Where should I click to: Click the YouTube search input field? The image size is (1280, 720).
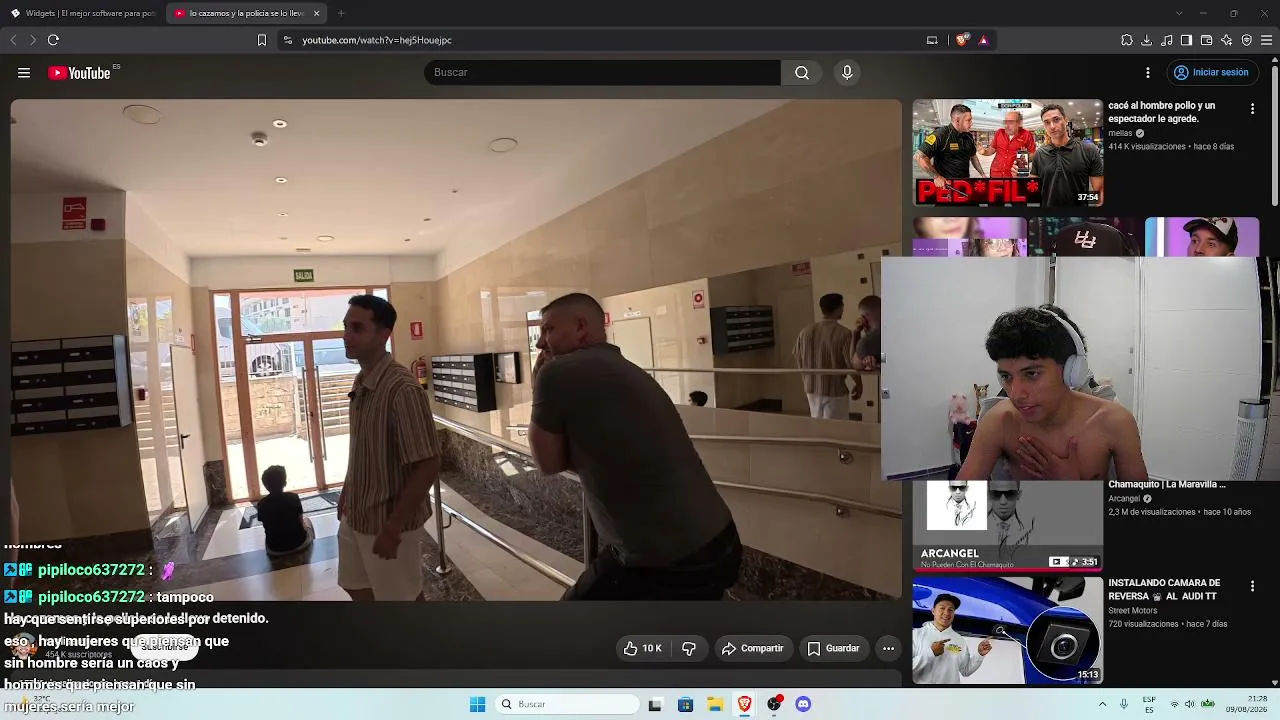pyautogui.click(x=602, y=73)
